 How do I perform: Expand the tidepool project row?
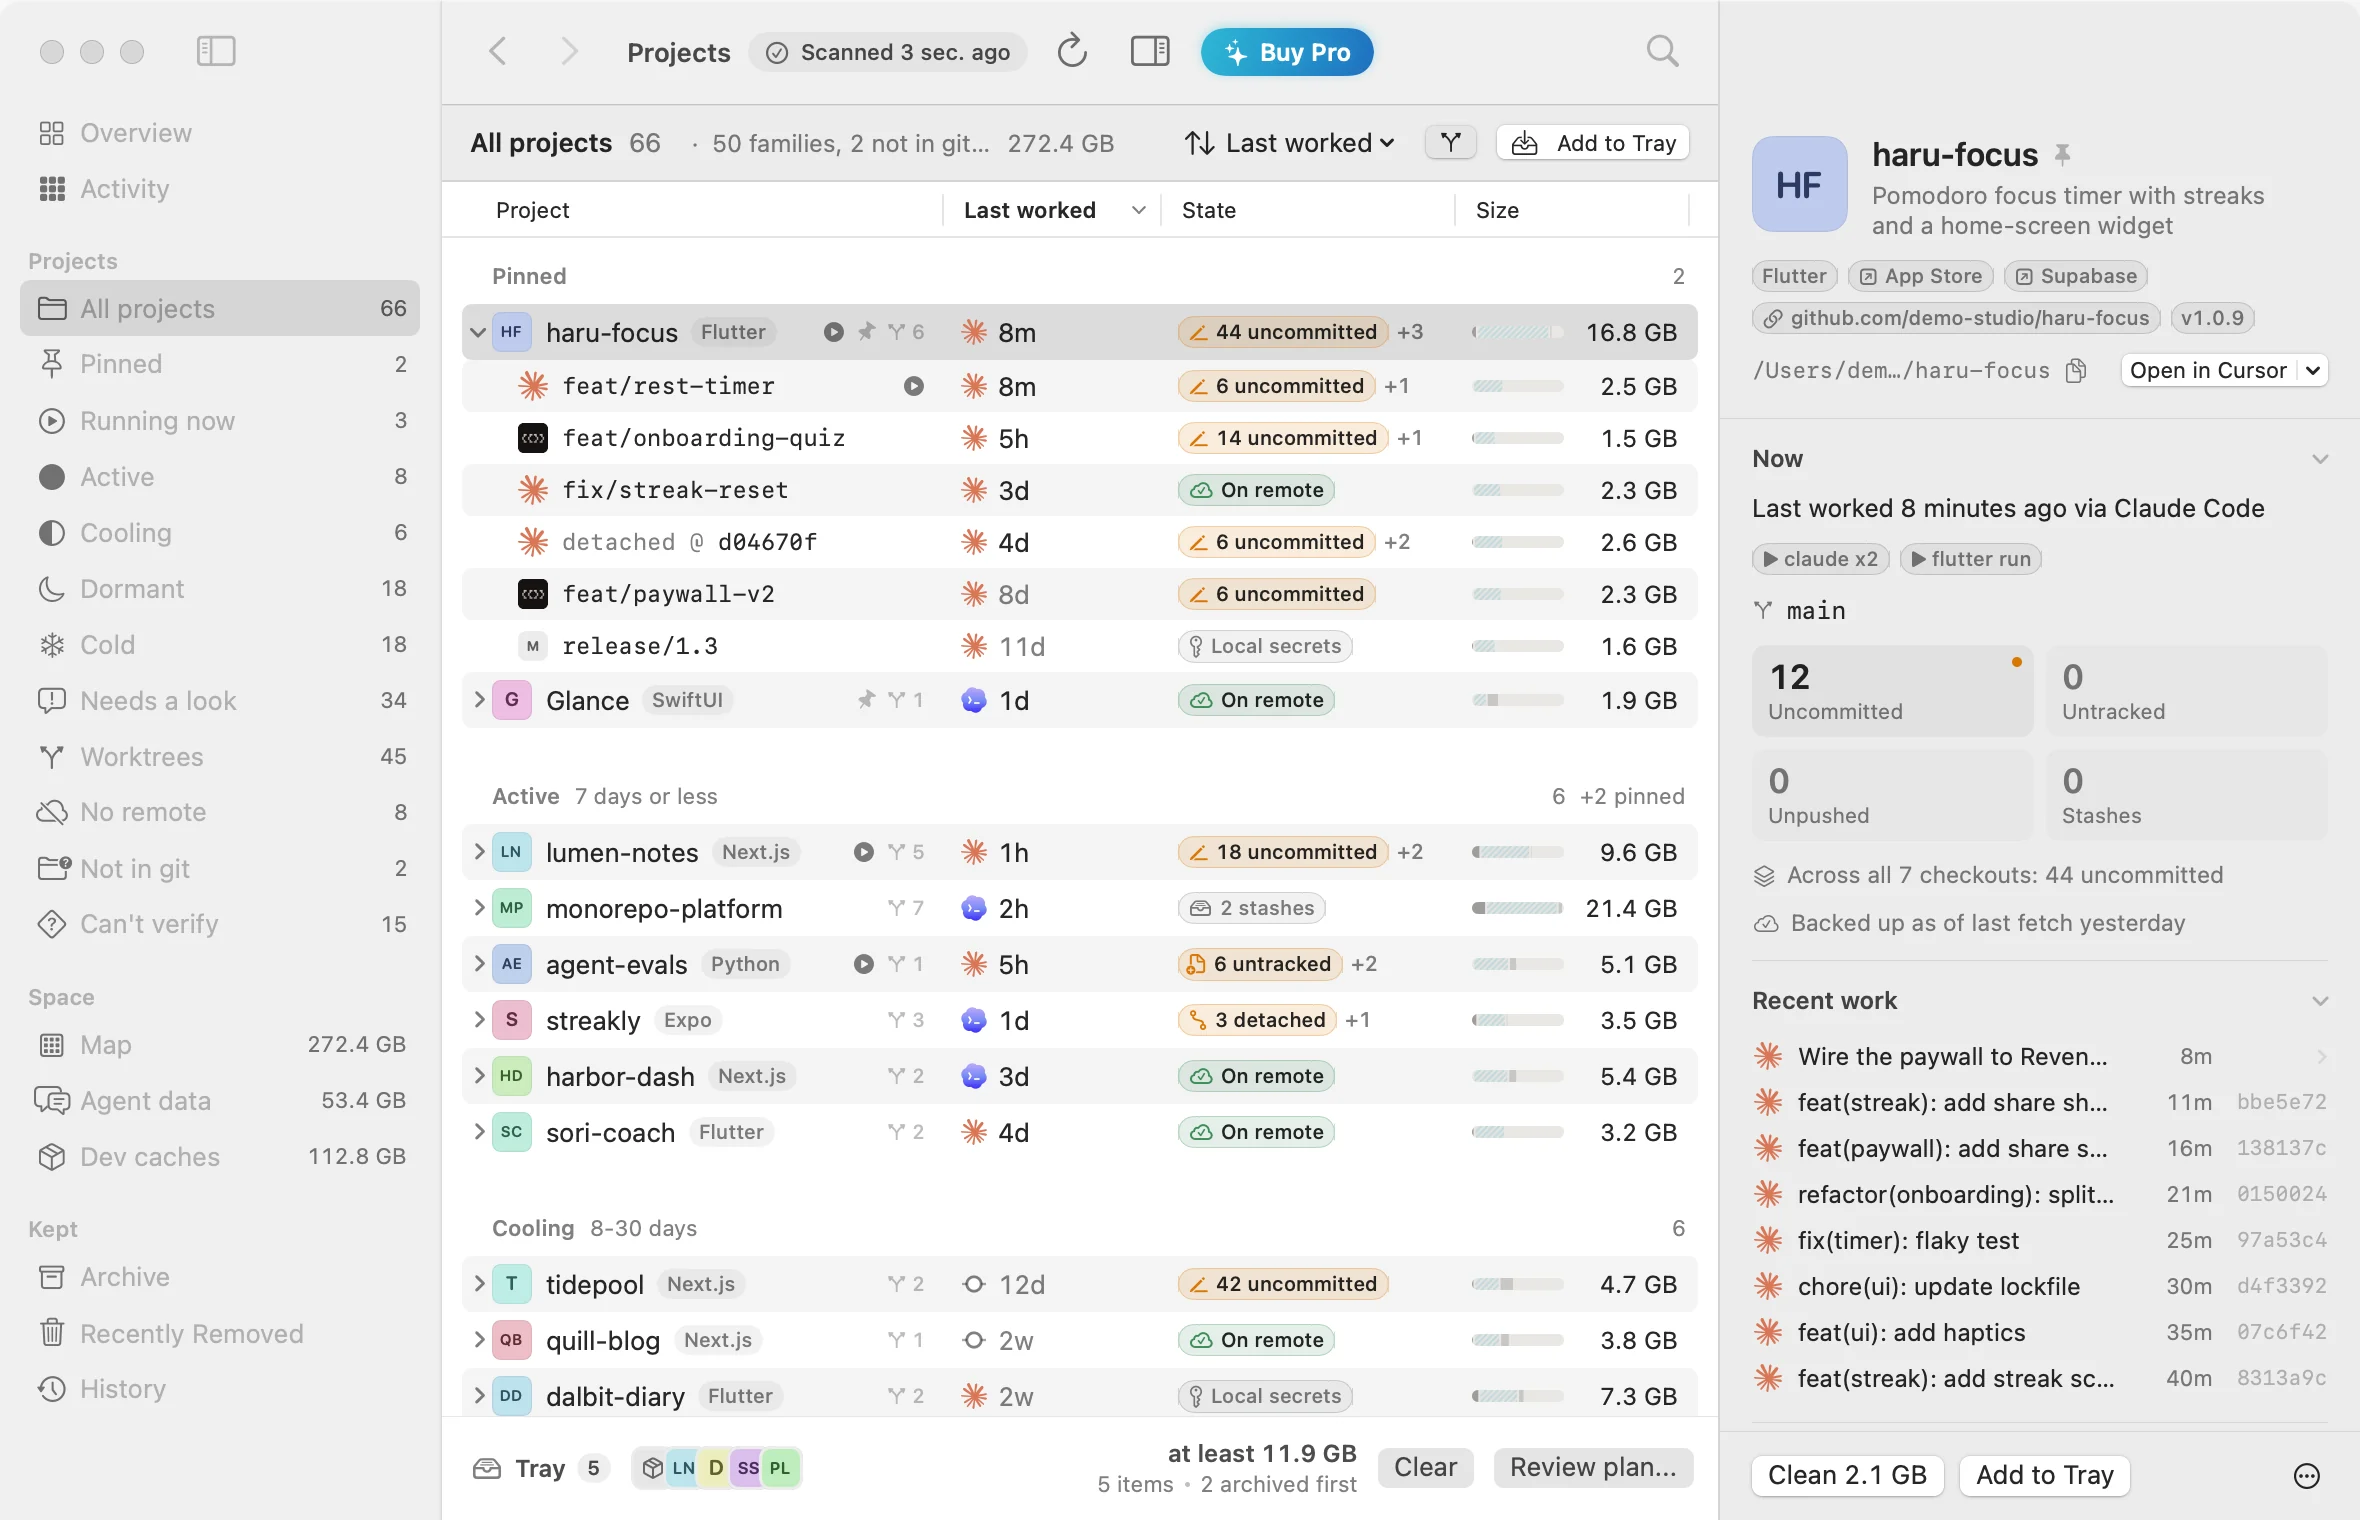tap(478, 1284)
